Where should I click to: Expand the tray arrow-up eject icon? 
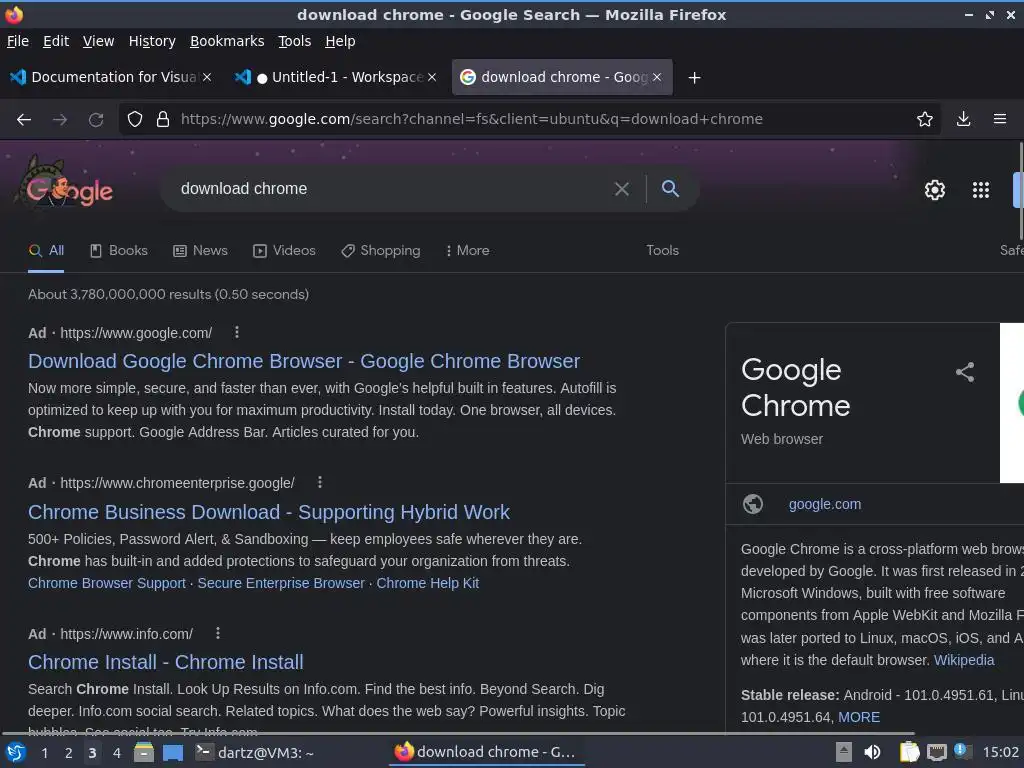tap(844, 752)
